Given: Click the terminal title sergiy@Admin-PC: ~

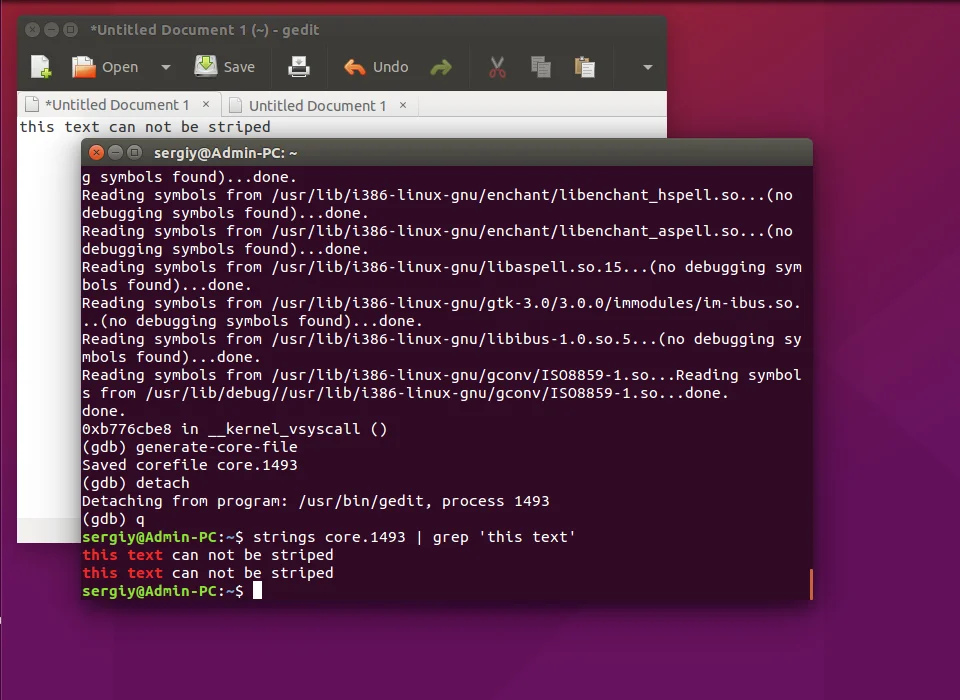Looking at the screenshot, I should click(225, 153).
